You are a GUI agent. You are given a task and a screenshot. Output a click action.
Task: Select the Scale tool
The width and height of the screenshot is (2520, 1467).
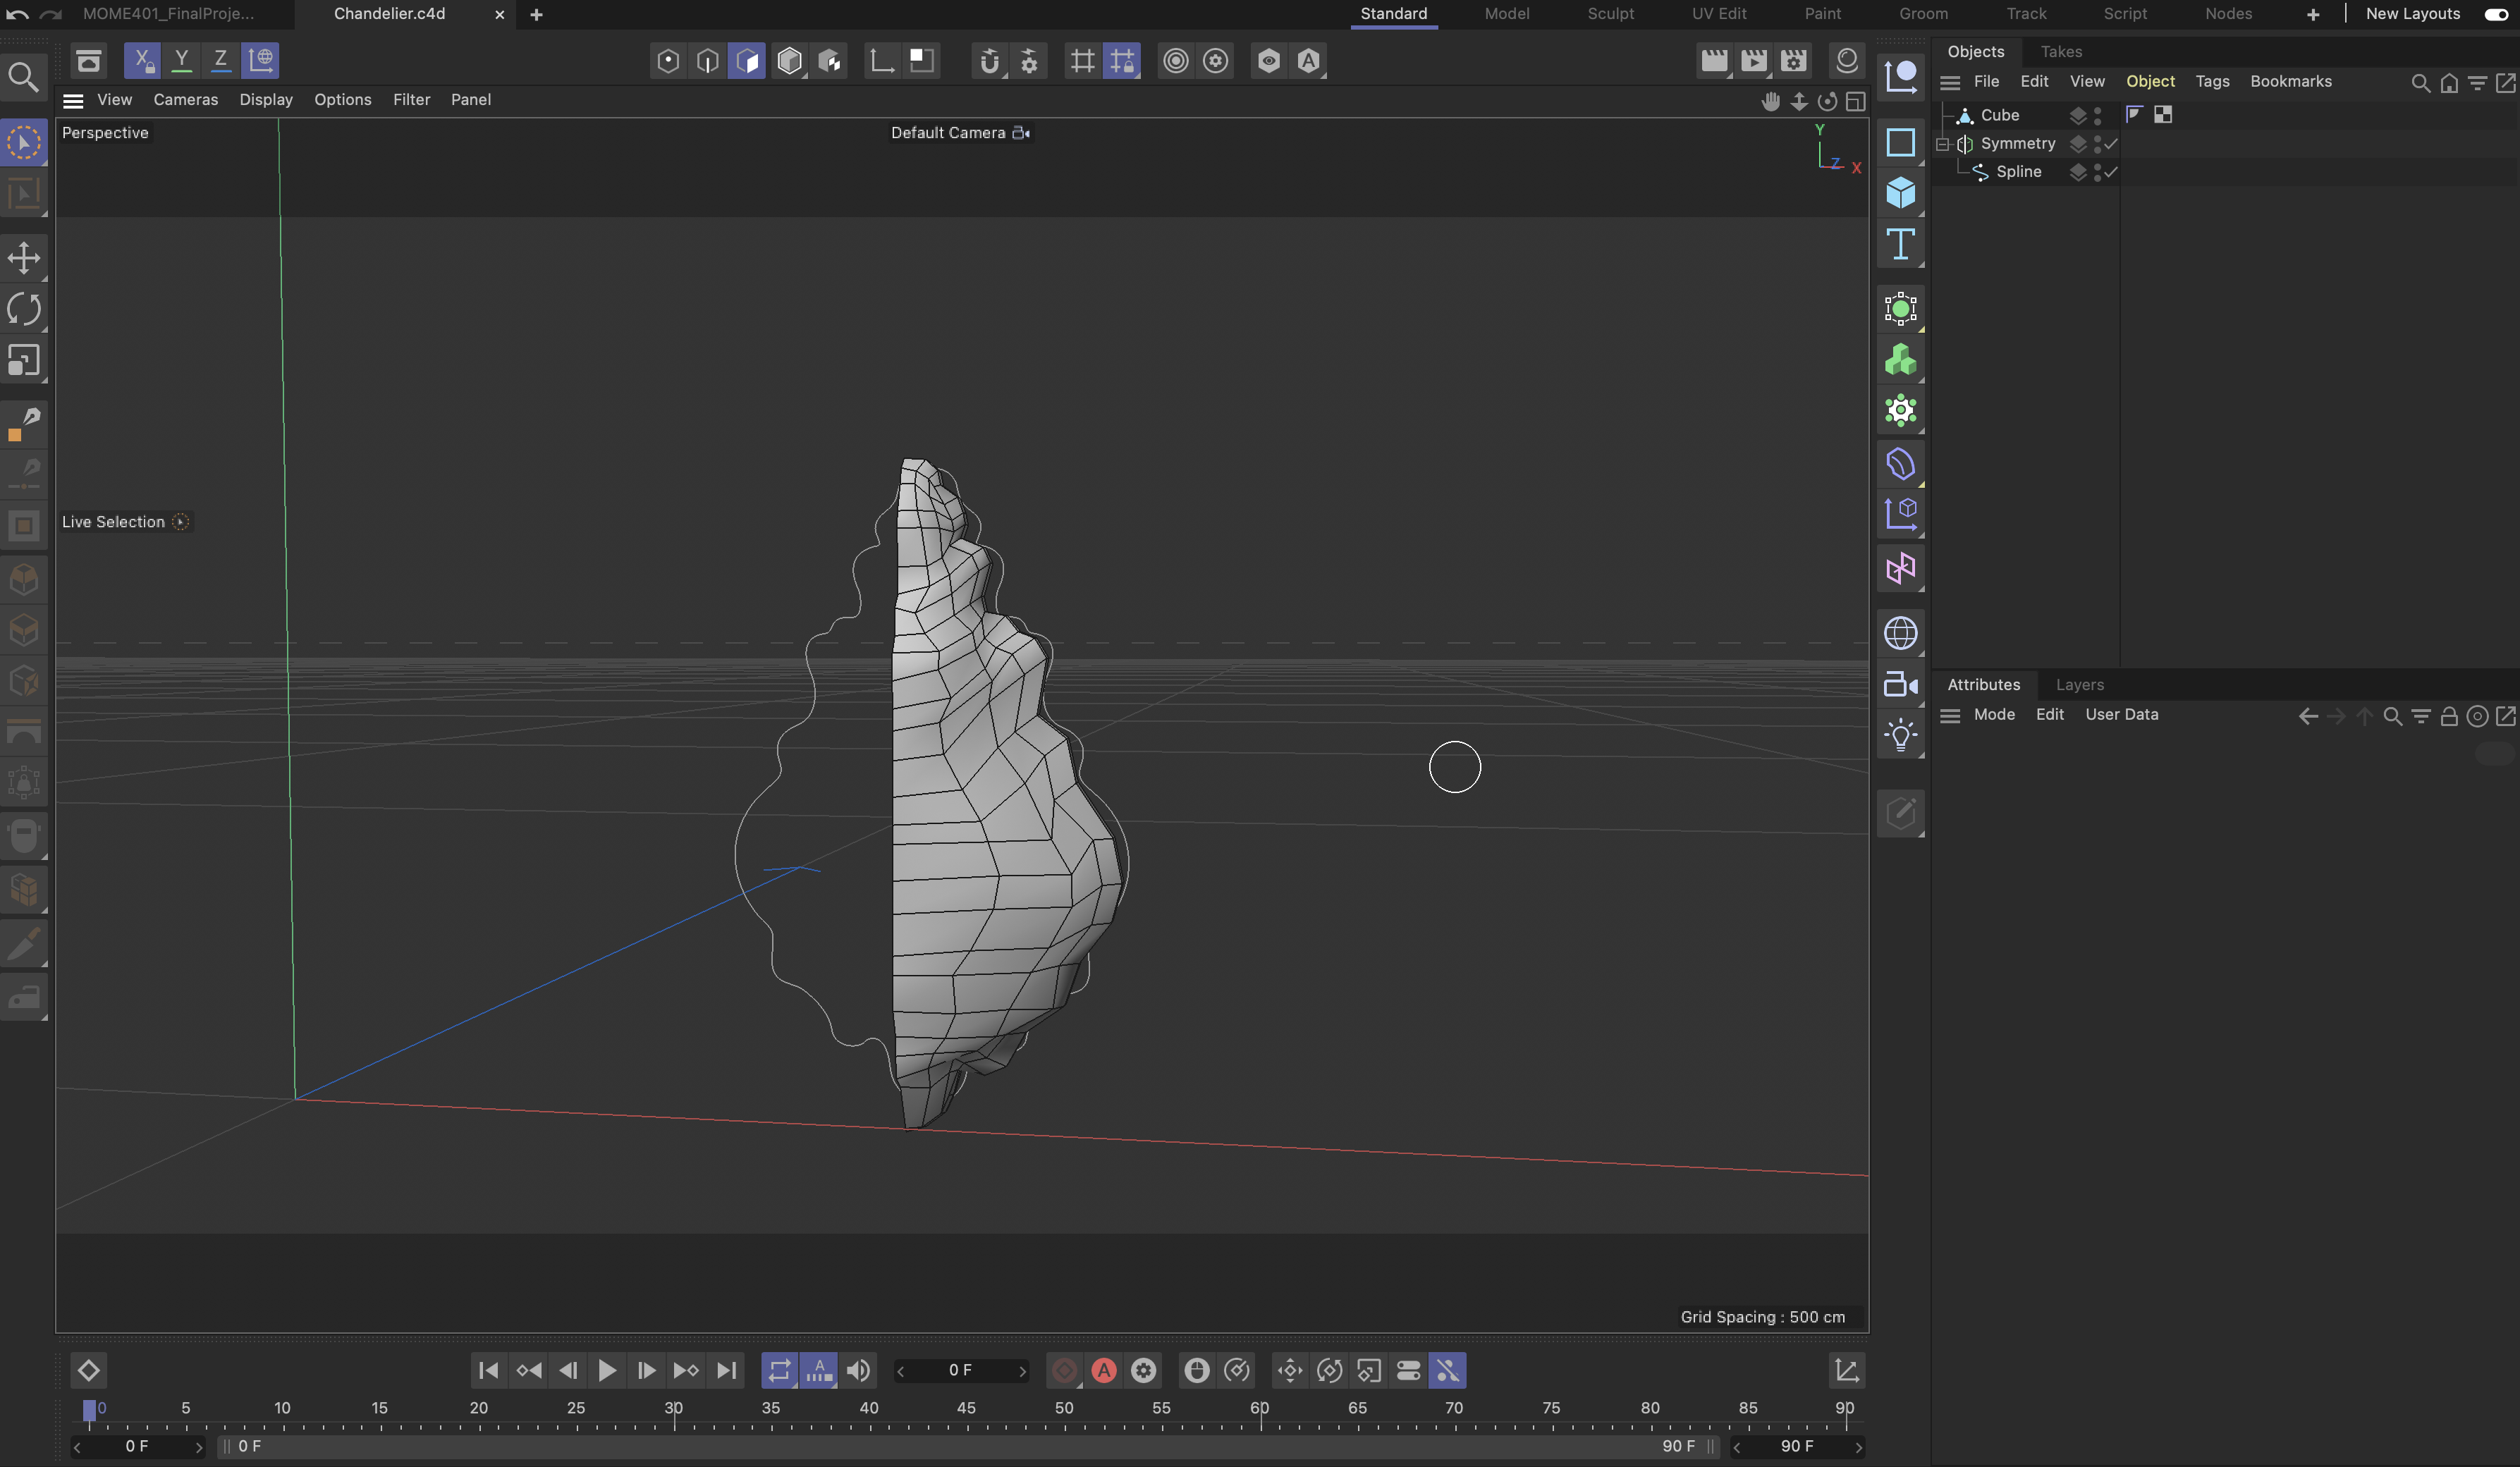click(x=24, y=360)
